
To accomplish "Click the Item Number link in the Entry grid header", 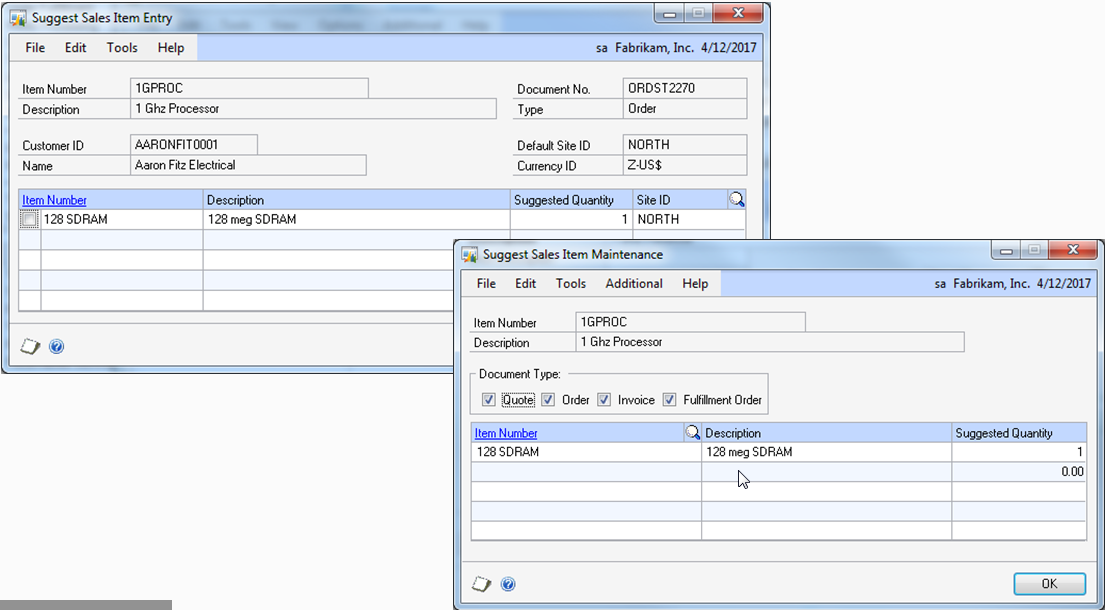I will (54, 200).
